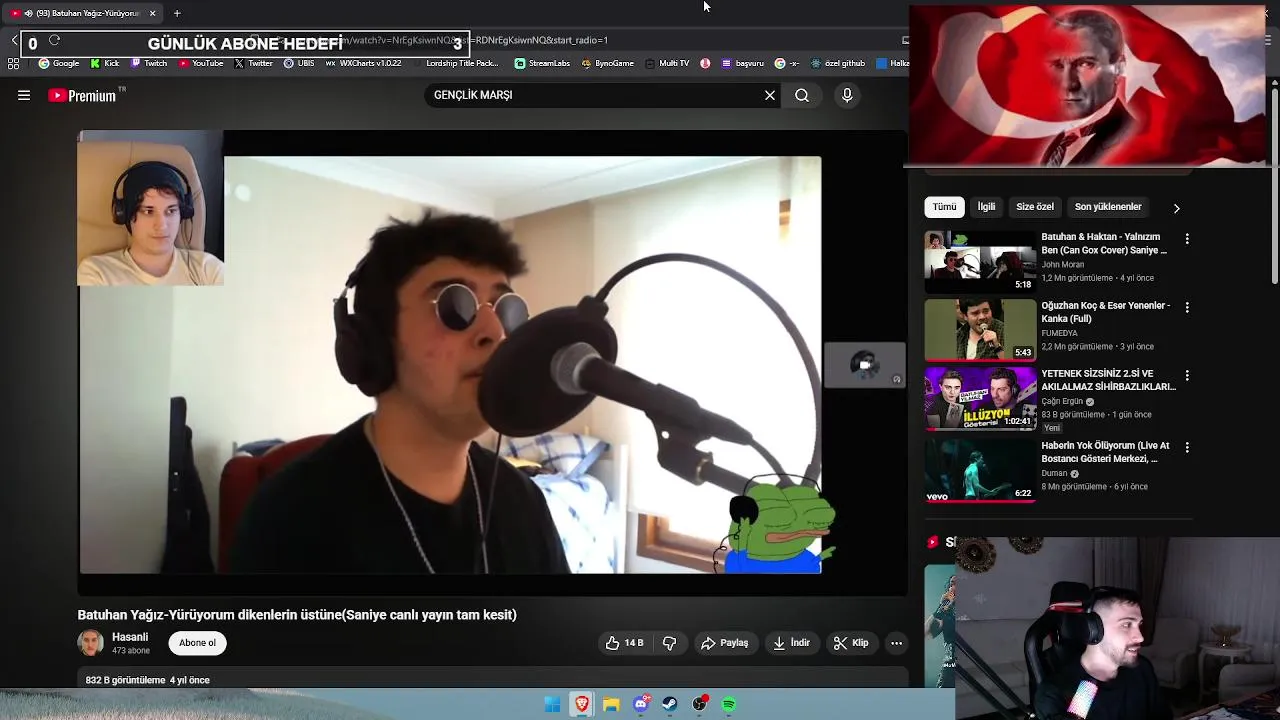This screenshot has width=1280, height=720.
Task: Open the Haberin Yok Ölüyorum video title
Action: coord(1105,452)
